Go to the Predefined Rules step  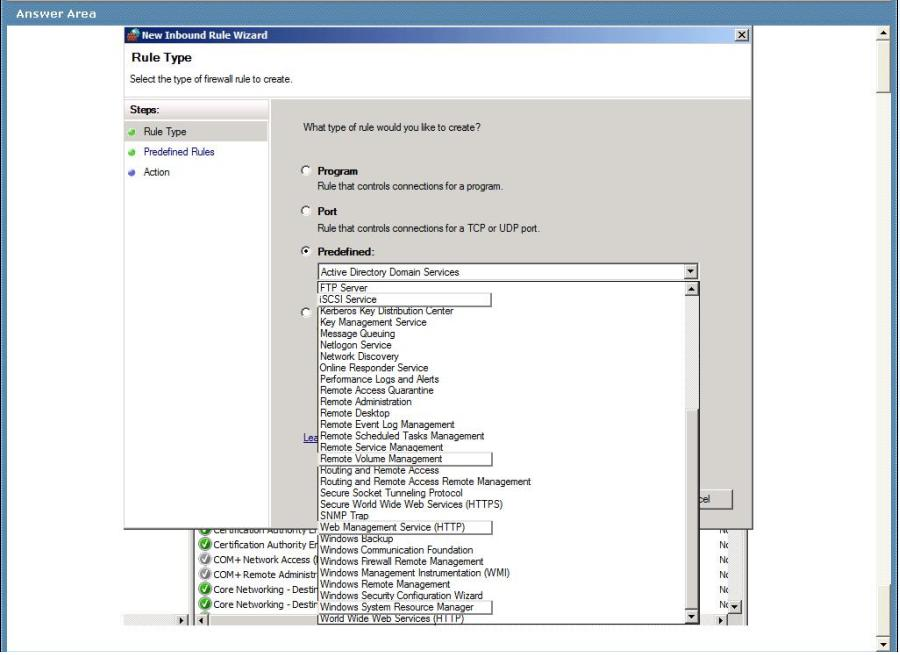coord(179,152)
